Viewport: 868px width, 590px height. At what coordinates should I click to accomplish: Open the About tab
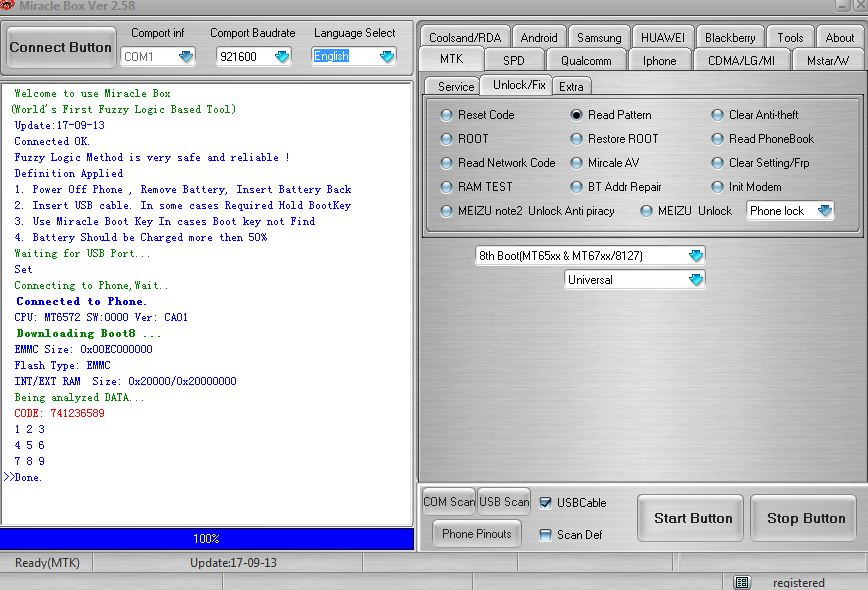[840, 38]
